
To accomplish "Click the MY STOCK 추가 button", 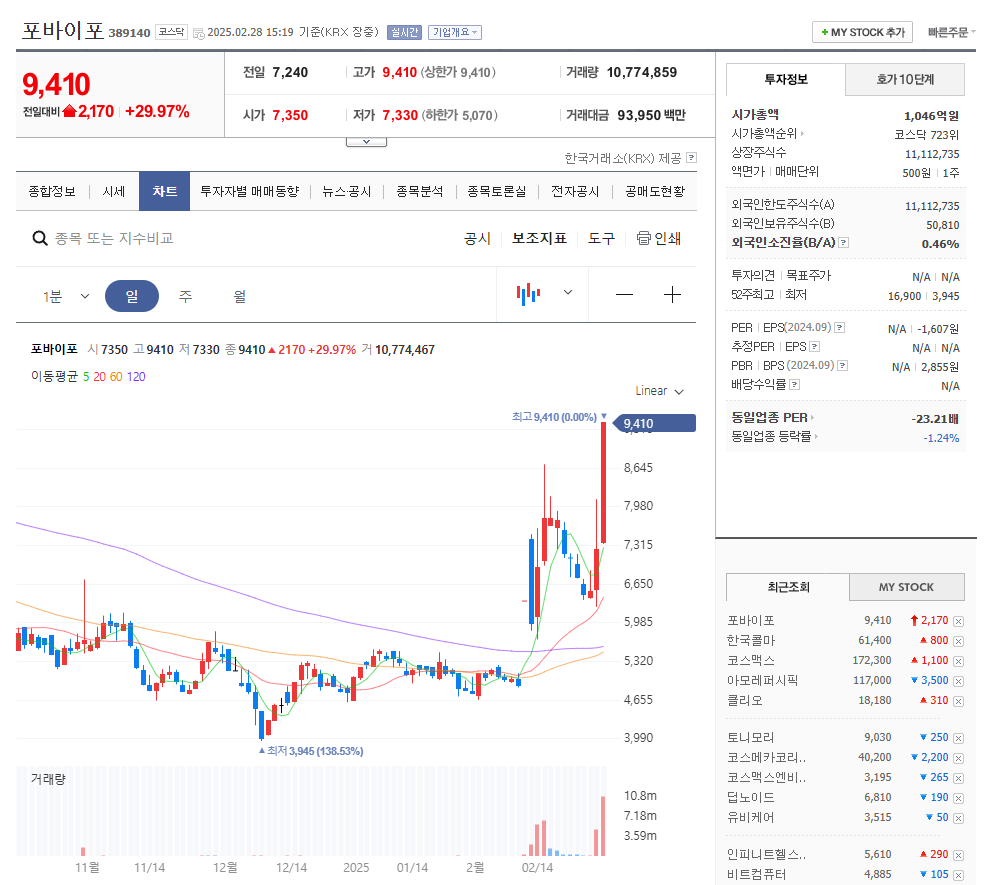I will coord(861,31).
